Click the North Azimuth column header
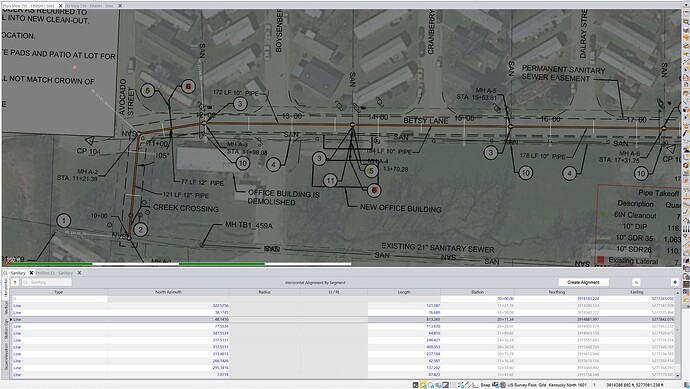Viewport: 690px width, 389px height. (x=169, y=292)
